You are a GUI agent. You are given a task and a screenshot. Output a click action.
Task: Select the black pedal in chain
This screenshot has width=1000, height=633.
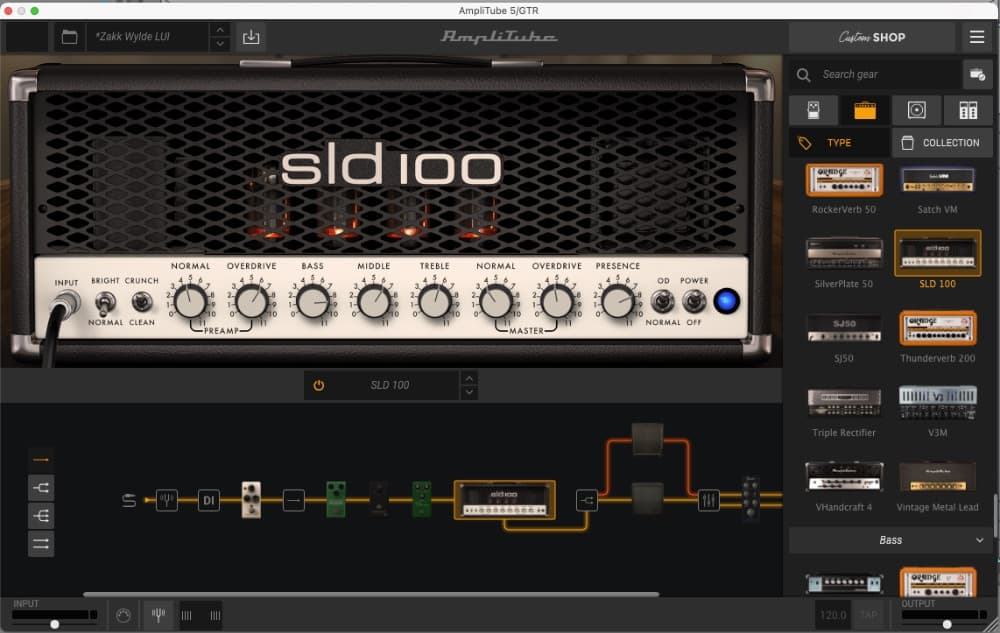pyautogui.click(x=379, y=499)
